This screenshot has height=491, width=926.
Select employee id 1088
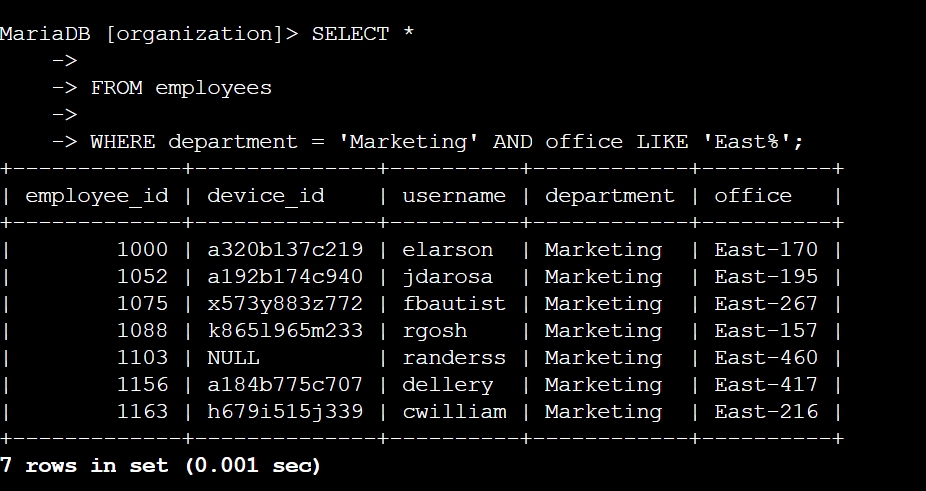[x=142, y=331]
